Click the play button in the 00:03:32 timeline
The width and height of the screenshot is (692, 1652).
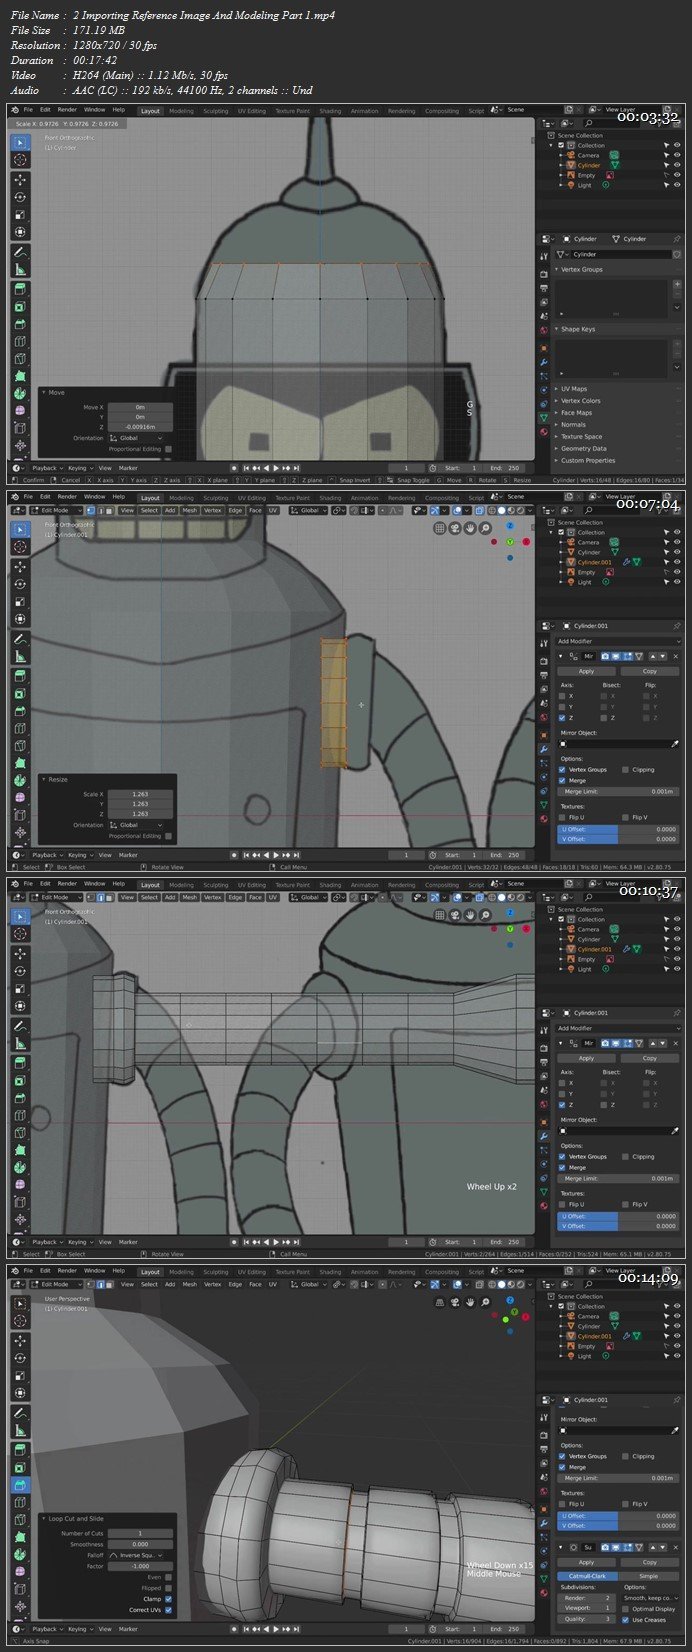(276, 468)
